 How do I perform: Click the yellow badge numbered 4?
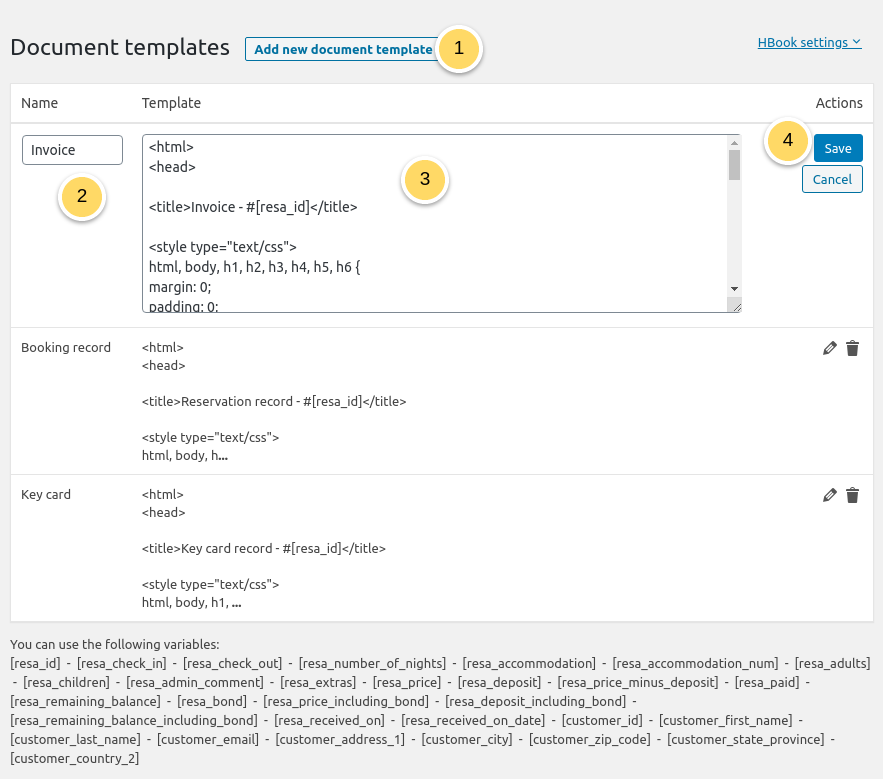788,141
